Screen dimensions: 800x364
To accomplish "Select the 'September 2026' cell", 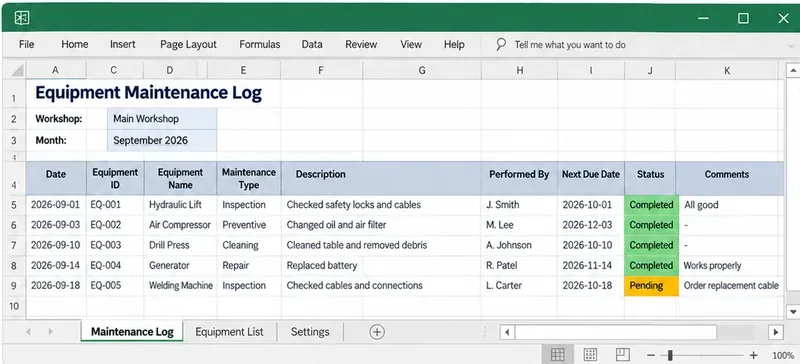I will [162, 140].
